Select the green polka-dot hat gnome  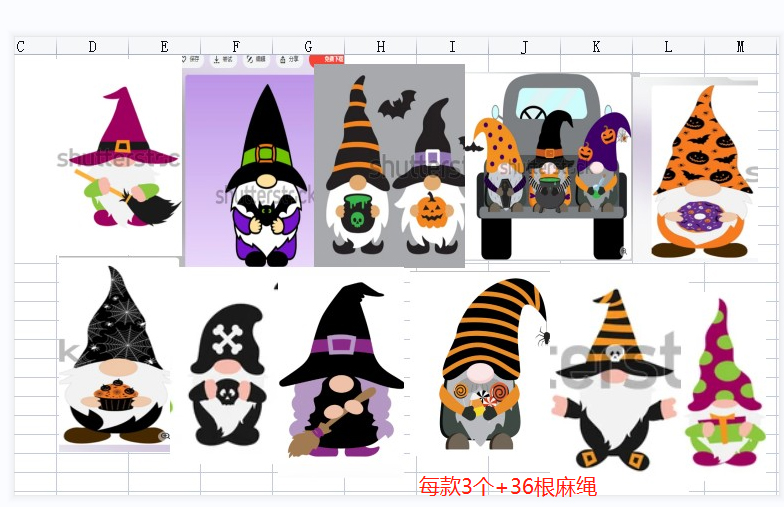(725, 385)
